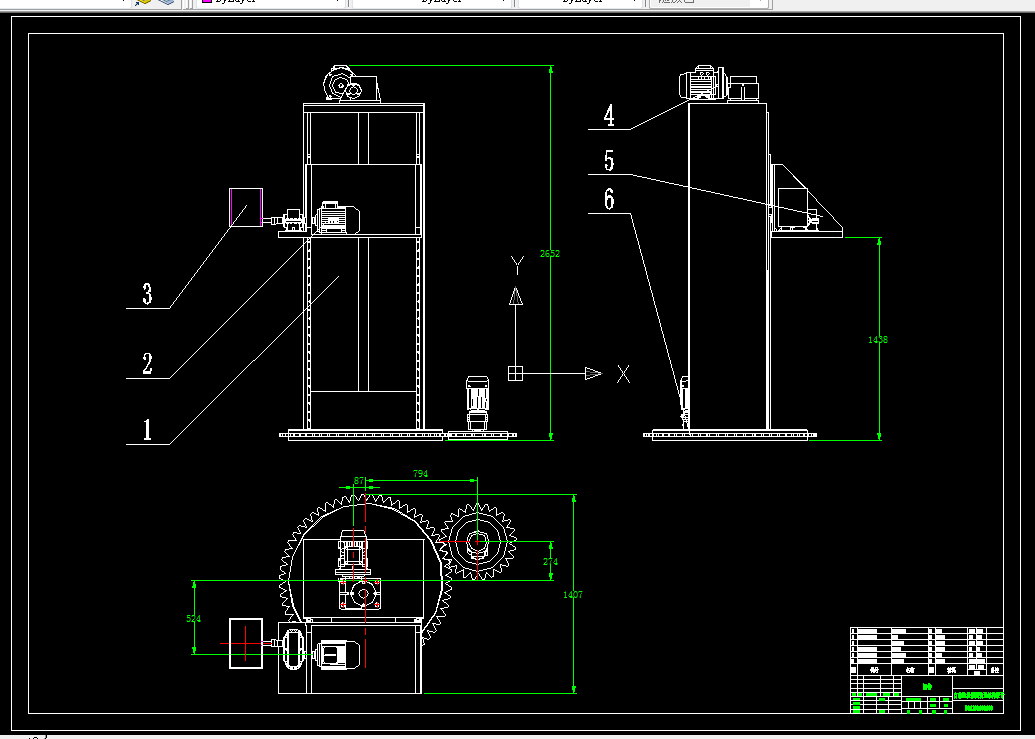Select the square with the red crosshair in plan view
The image size is (1035, 739).
246,643
